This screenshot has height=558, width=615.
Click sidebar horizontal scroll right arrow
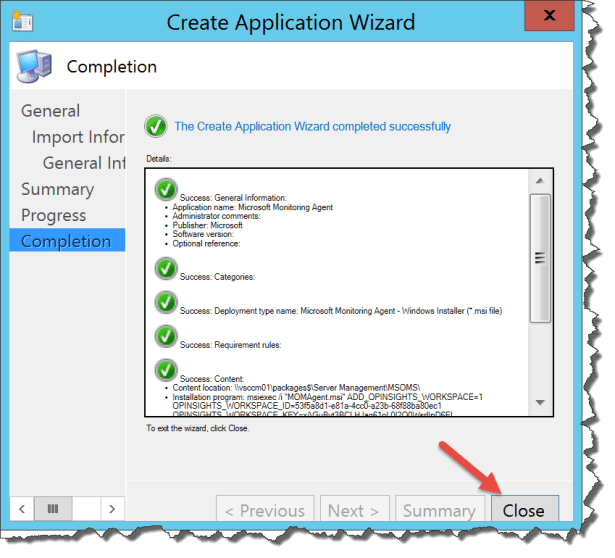tap(113, 509)
